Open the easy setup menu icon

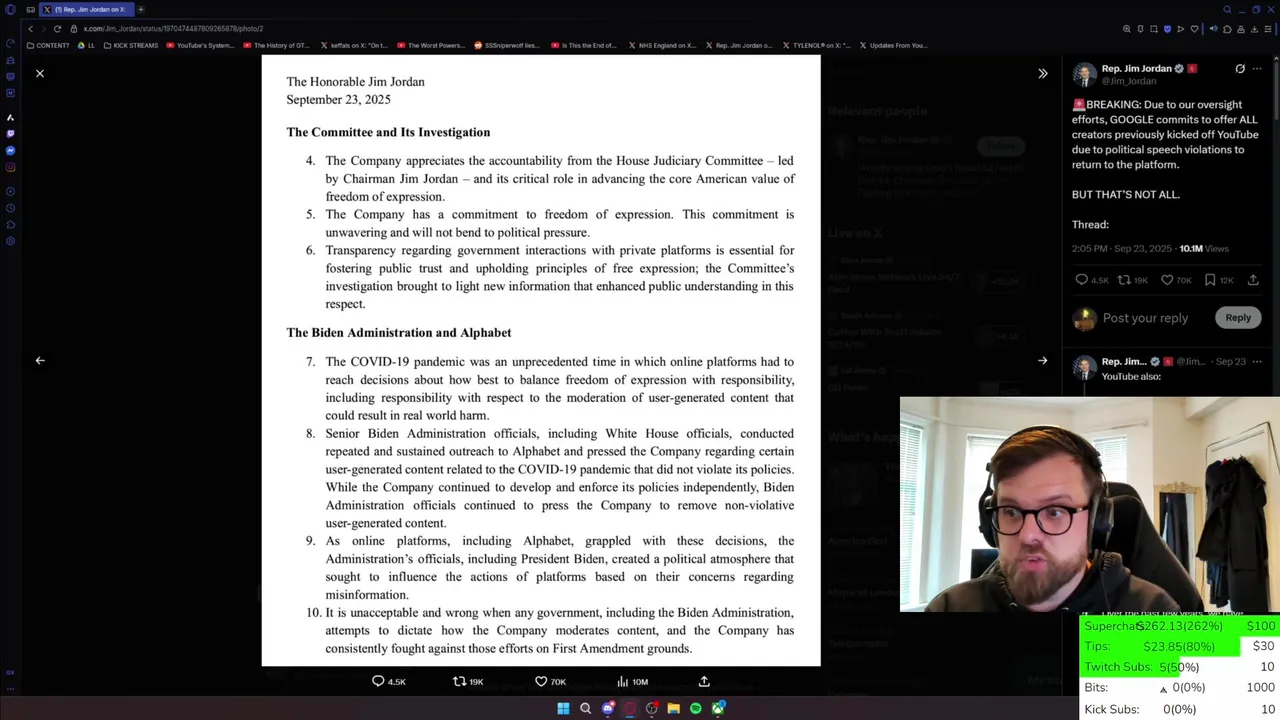click(x=1268, y=29)
